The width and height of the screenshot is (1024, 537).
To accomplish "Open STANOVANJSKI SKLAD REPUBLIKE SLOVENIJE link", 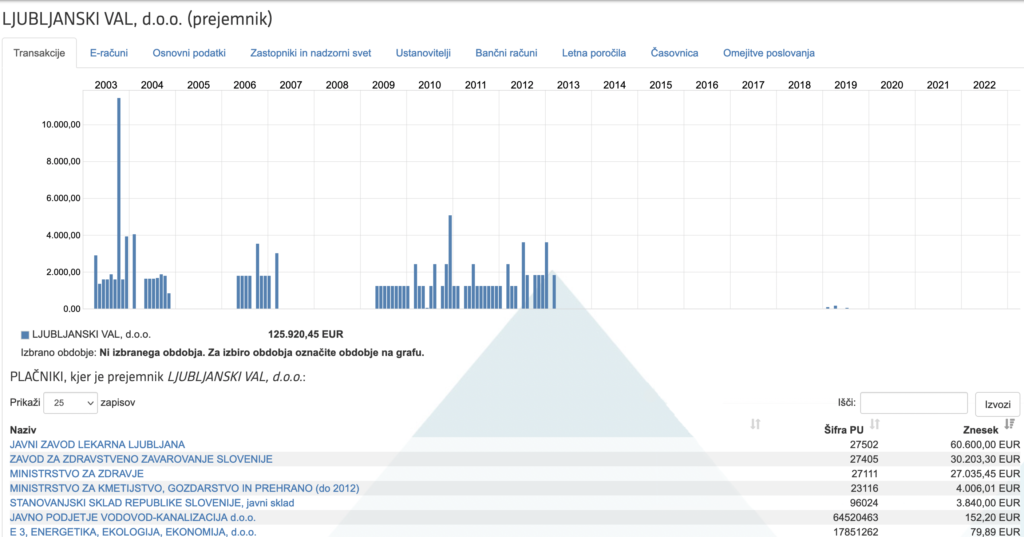I will coord(152,503).
